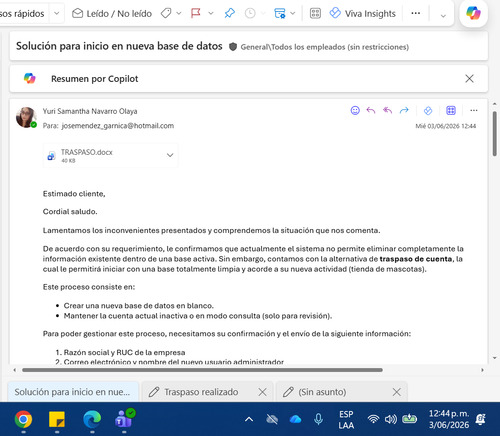This screenshot has height=436, width=500.
Task: Expand the tag dropdown arrow
Action: (179, 14)
